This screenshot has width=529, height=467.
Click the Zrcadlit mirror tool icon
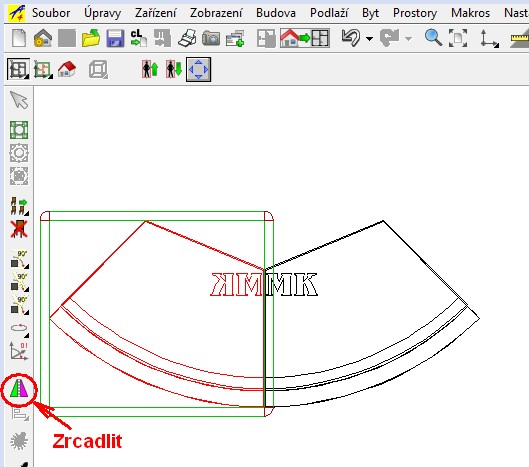[x=19, y=391]
